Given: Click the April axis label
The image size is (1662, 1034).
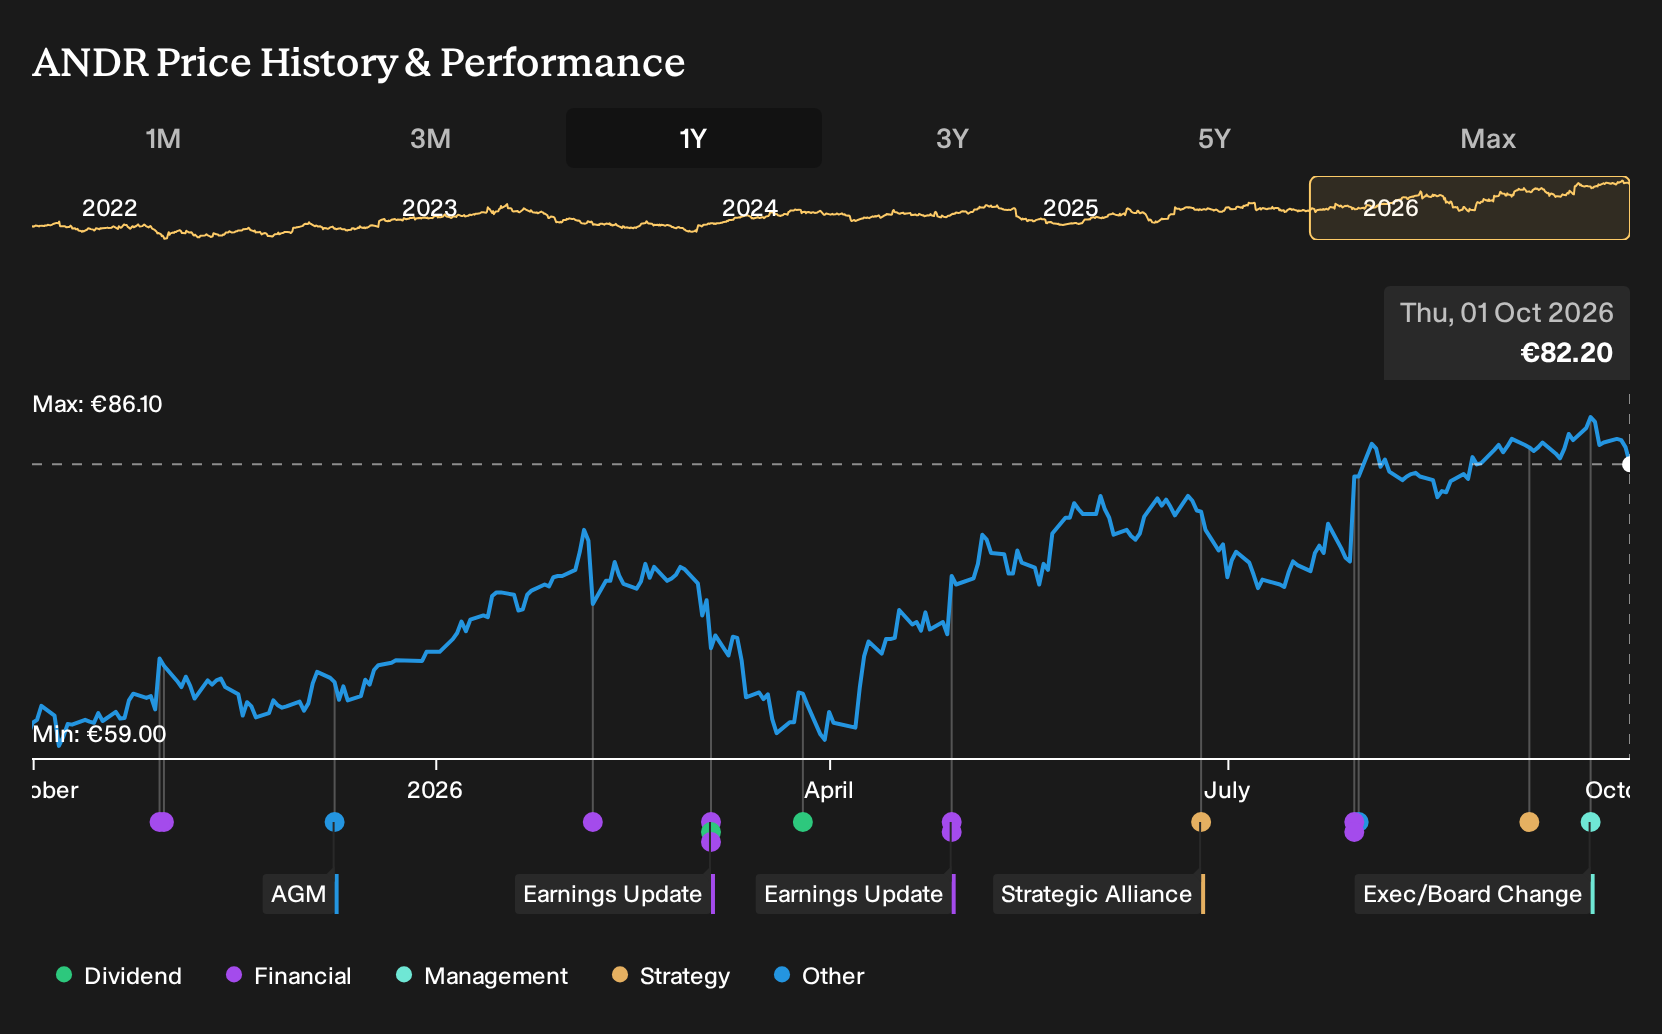Looking at the screenshot, I should [829, 790].
